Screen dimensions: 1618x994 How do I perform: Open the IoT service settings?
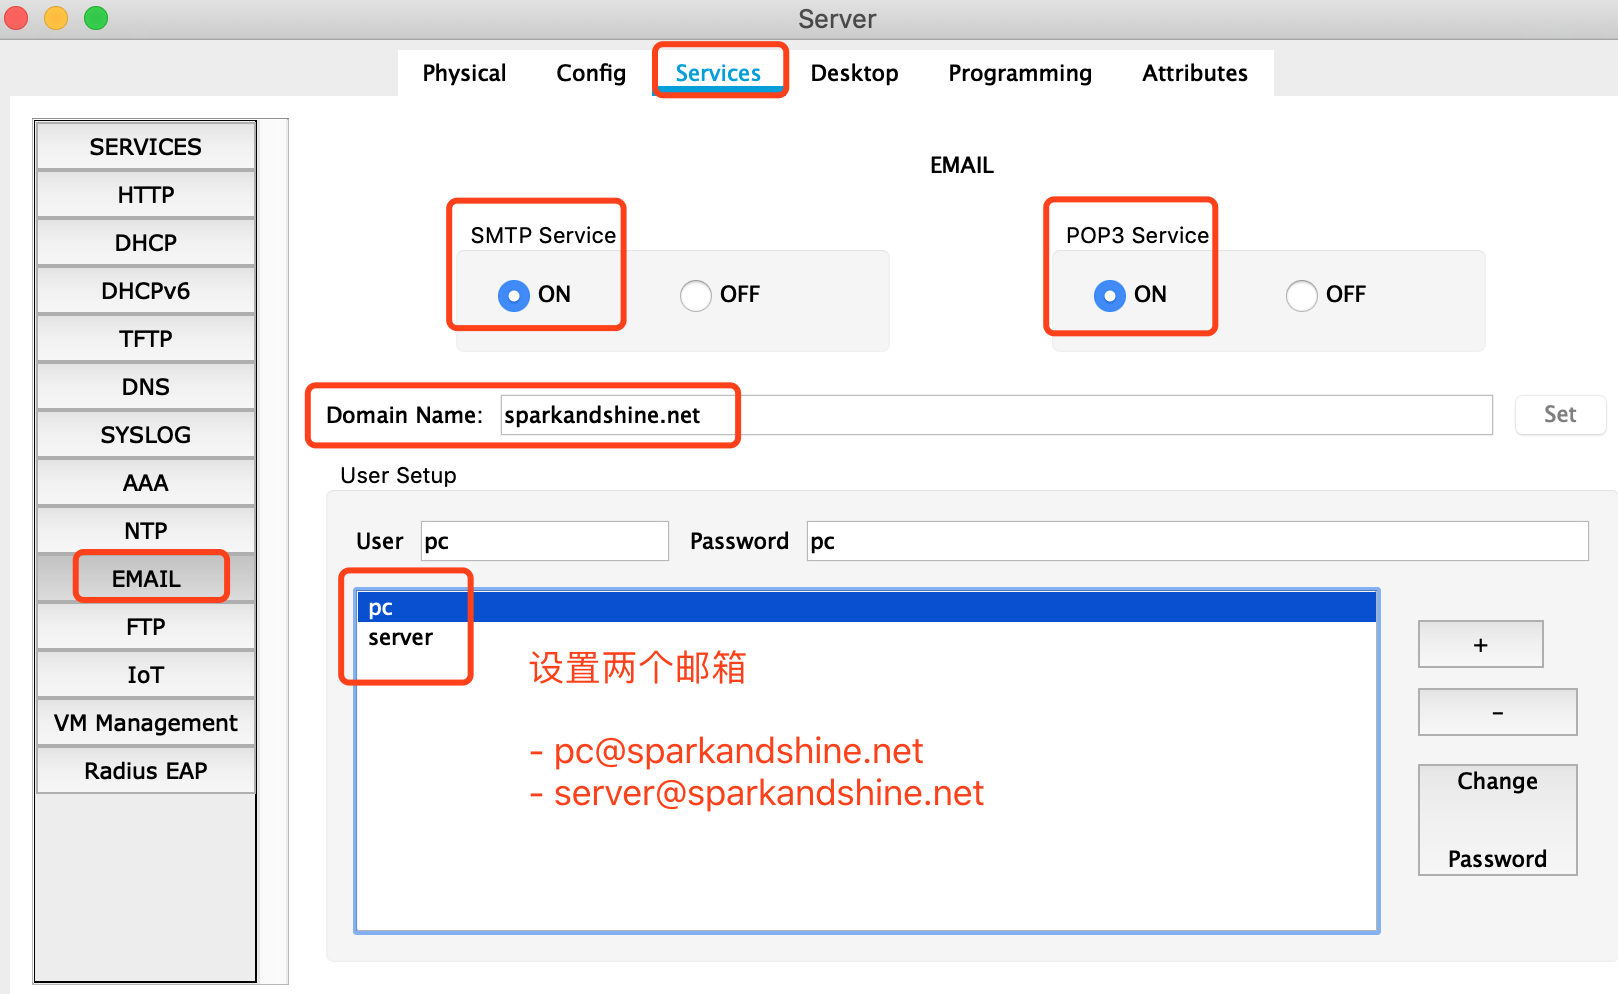click(x=145, y=674)
